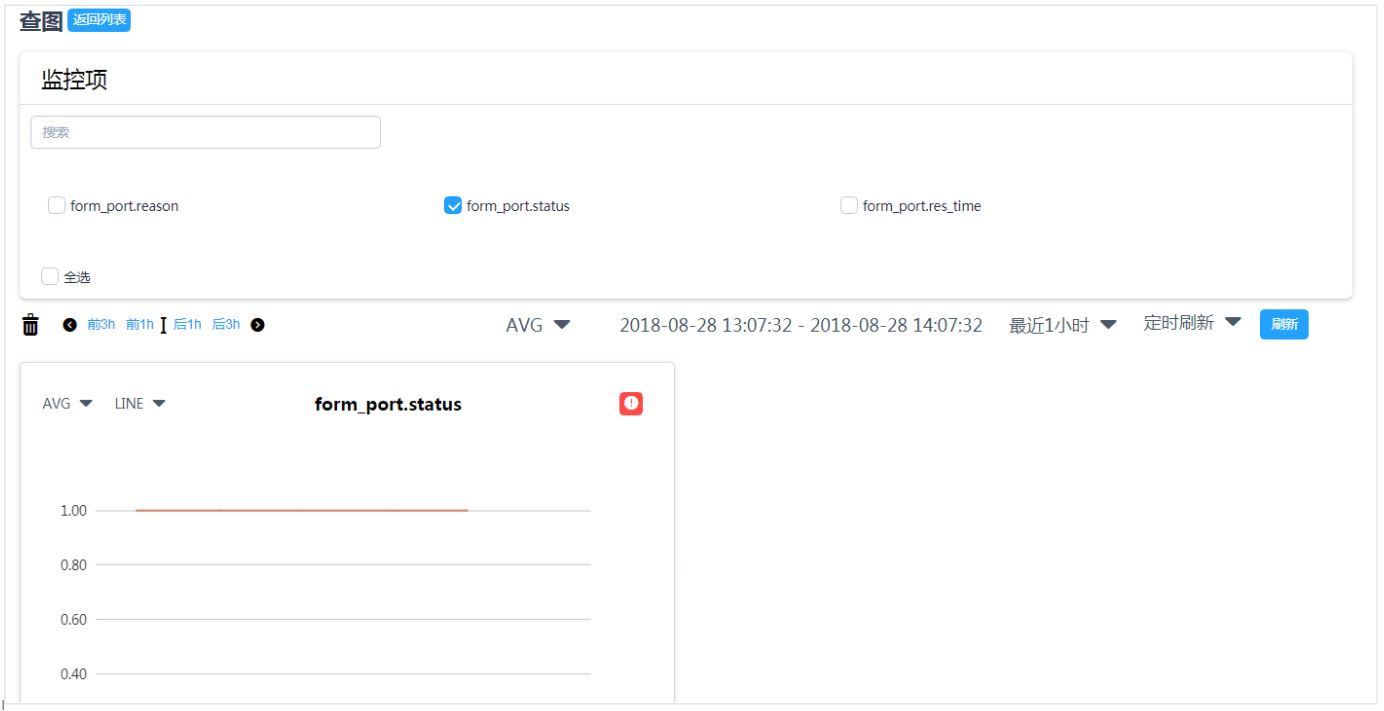
Task: Check the form_port.res_time checkbox
Action: pos(848,205)
